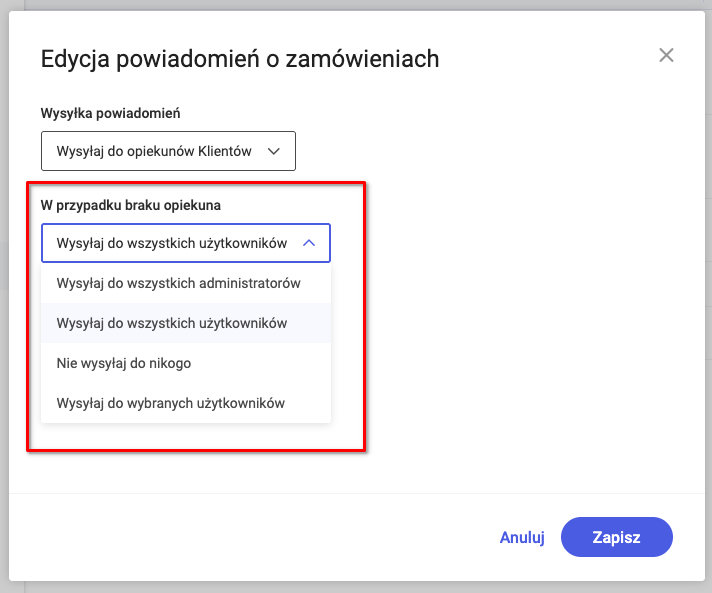Save settings with the Zapisz button
Image resolution: width=712 pixels, height=593 pixels.
(617, 537)
